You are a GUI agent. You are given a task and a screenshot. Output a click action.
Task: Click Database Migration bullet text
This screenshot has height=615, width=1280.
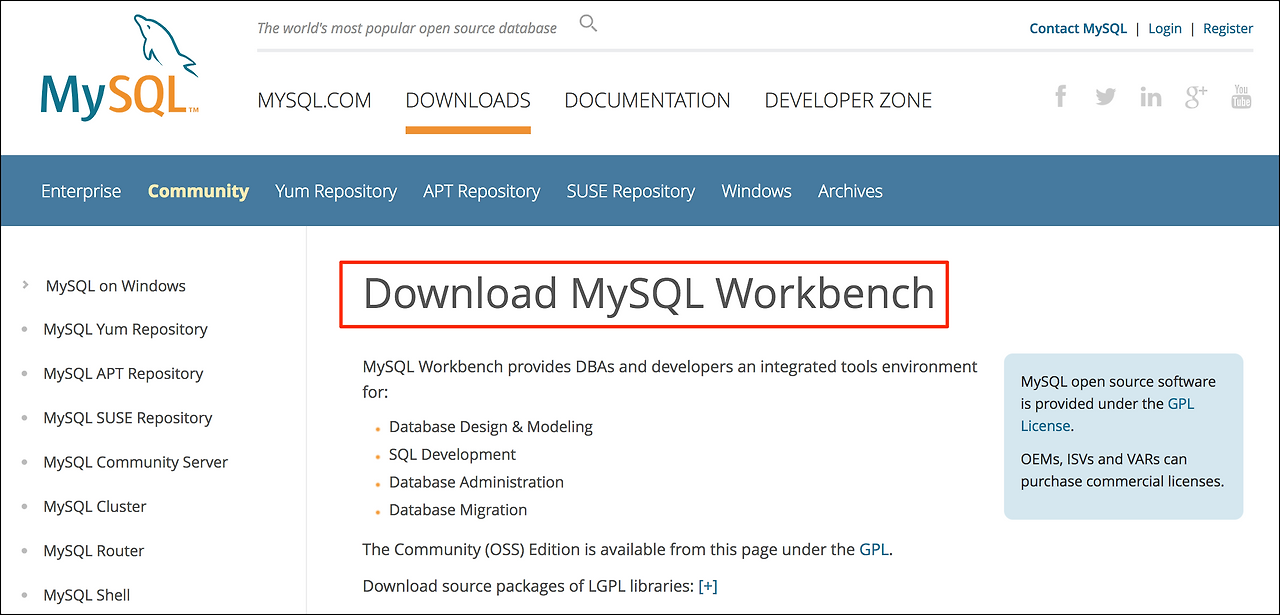[458, 509]
